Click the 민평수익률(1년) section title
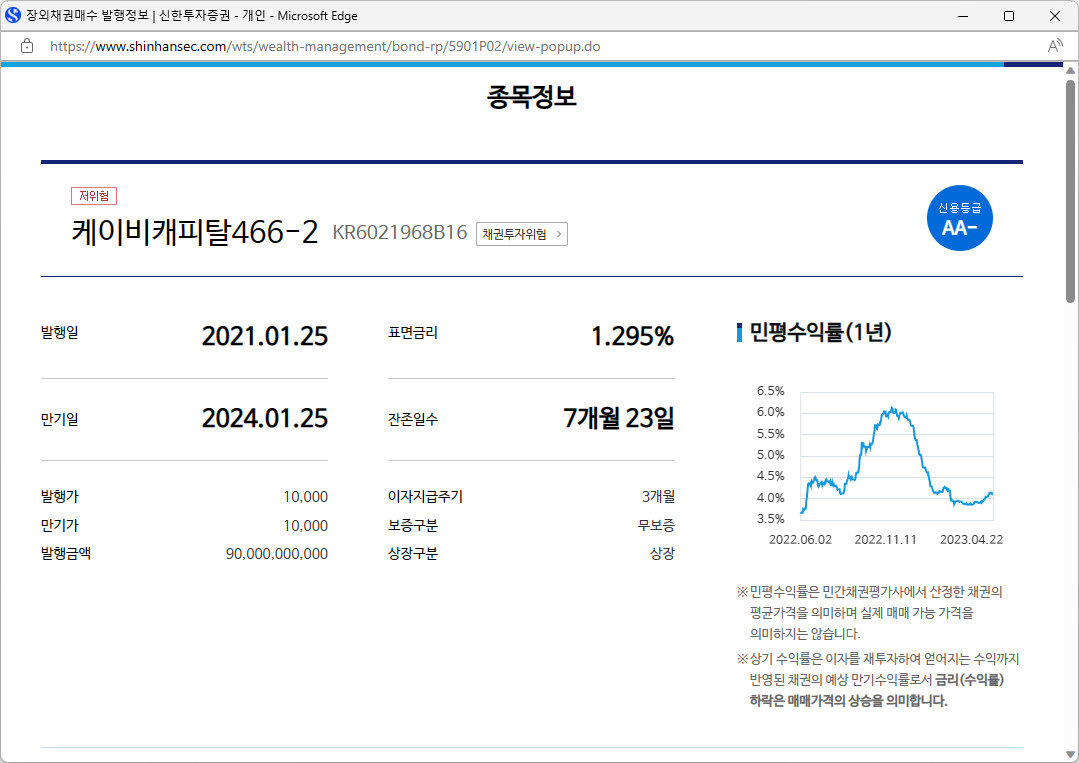Viewport: 1079px width, 763px height. (820, 332)
